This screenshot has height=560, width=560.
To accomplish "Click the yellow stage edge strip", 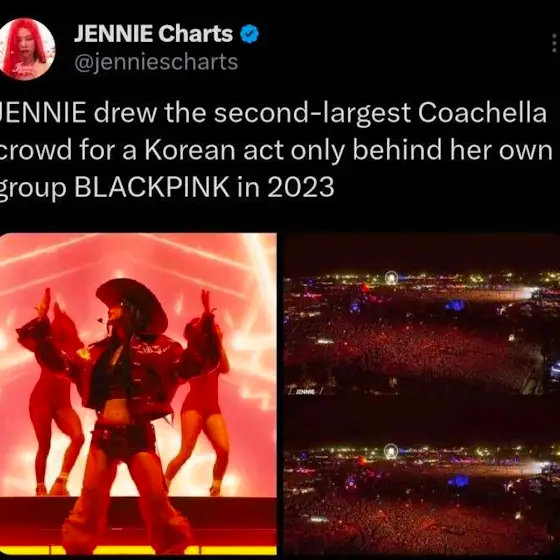I will point(138,550).
